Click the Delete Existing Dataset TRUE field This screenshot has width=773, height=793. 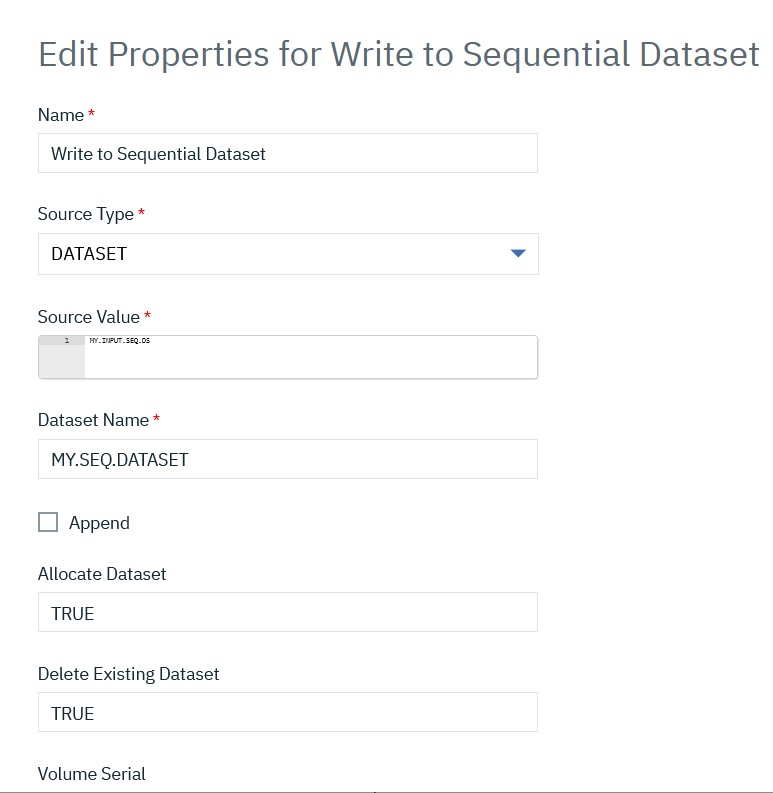[x=288, y=712]
